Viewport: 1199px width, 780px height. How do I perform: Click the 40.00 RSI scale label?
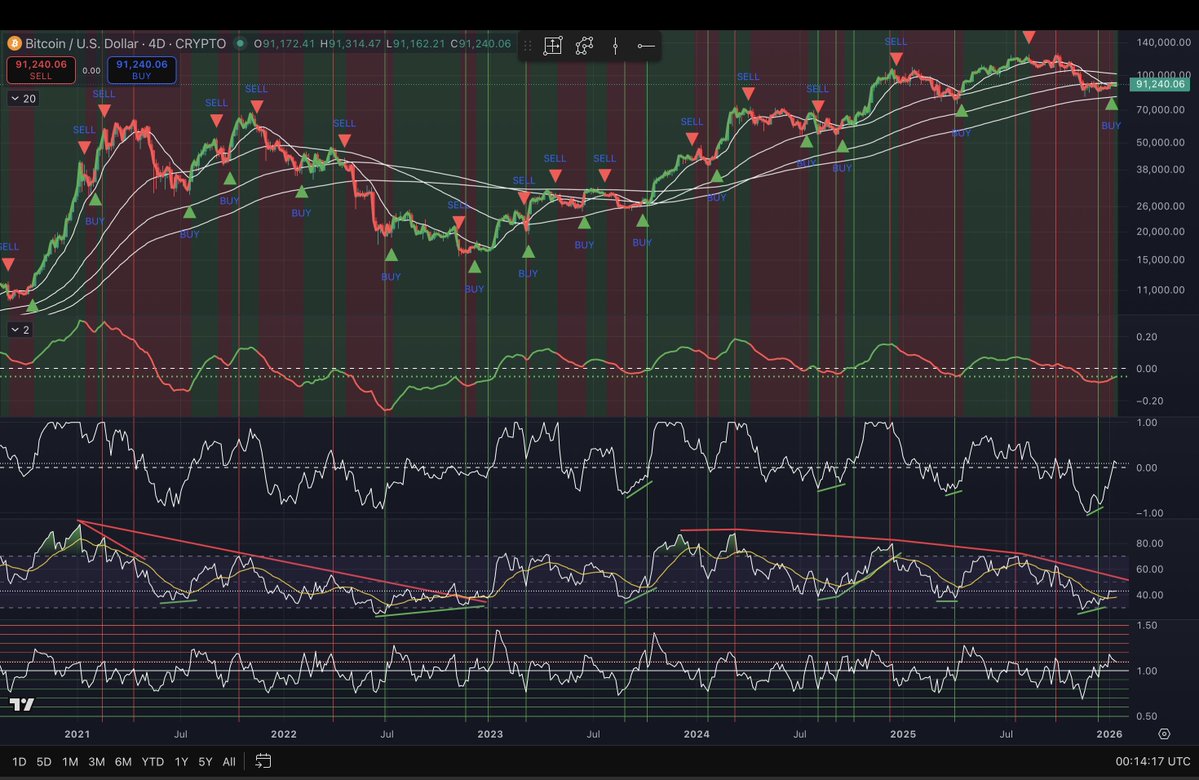click(x=1149, y=595)
